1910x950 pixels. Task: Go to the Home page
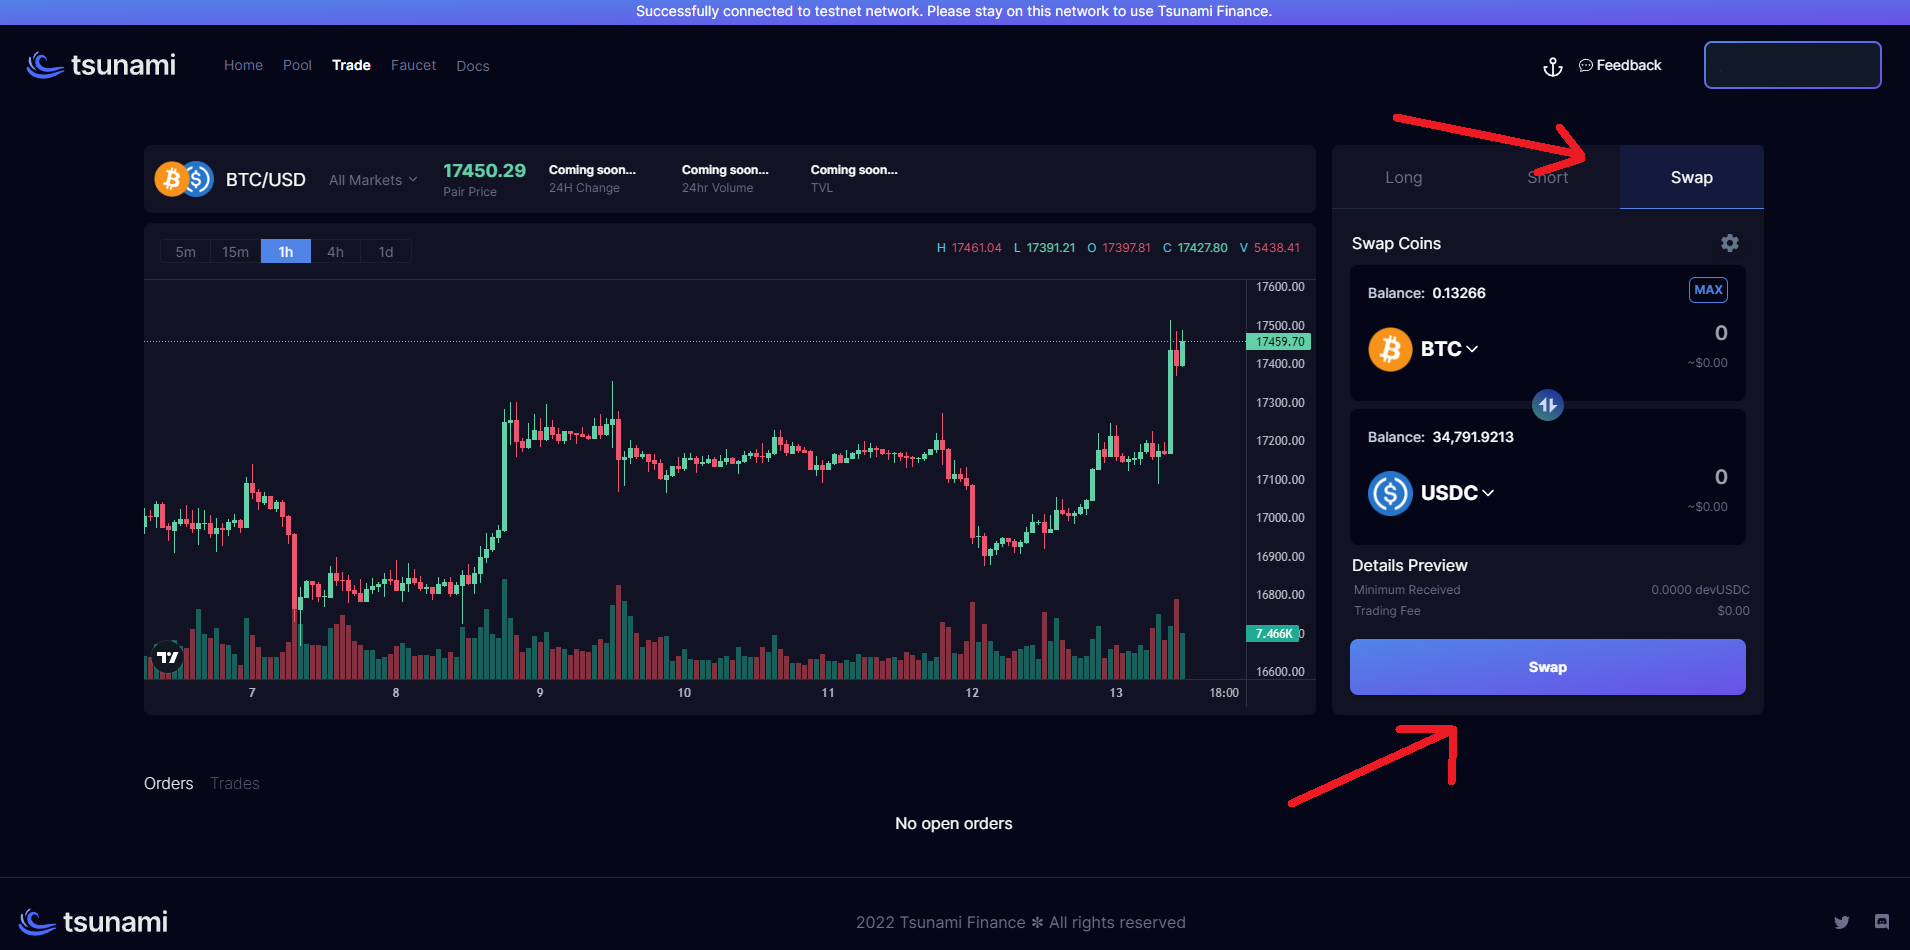coord(243,65)
